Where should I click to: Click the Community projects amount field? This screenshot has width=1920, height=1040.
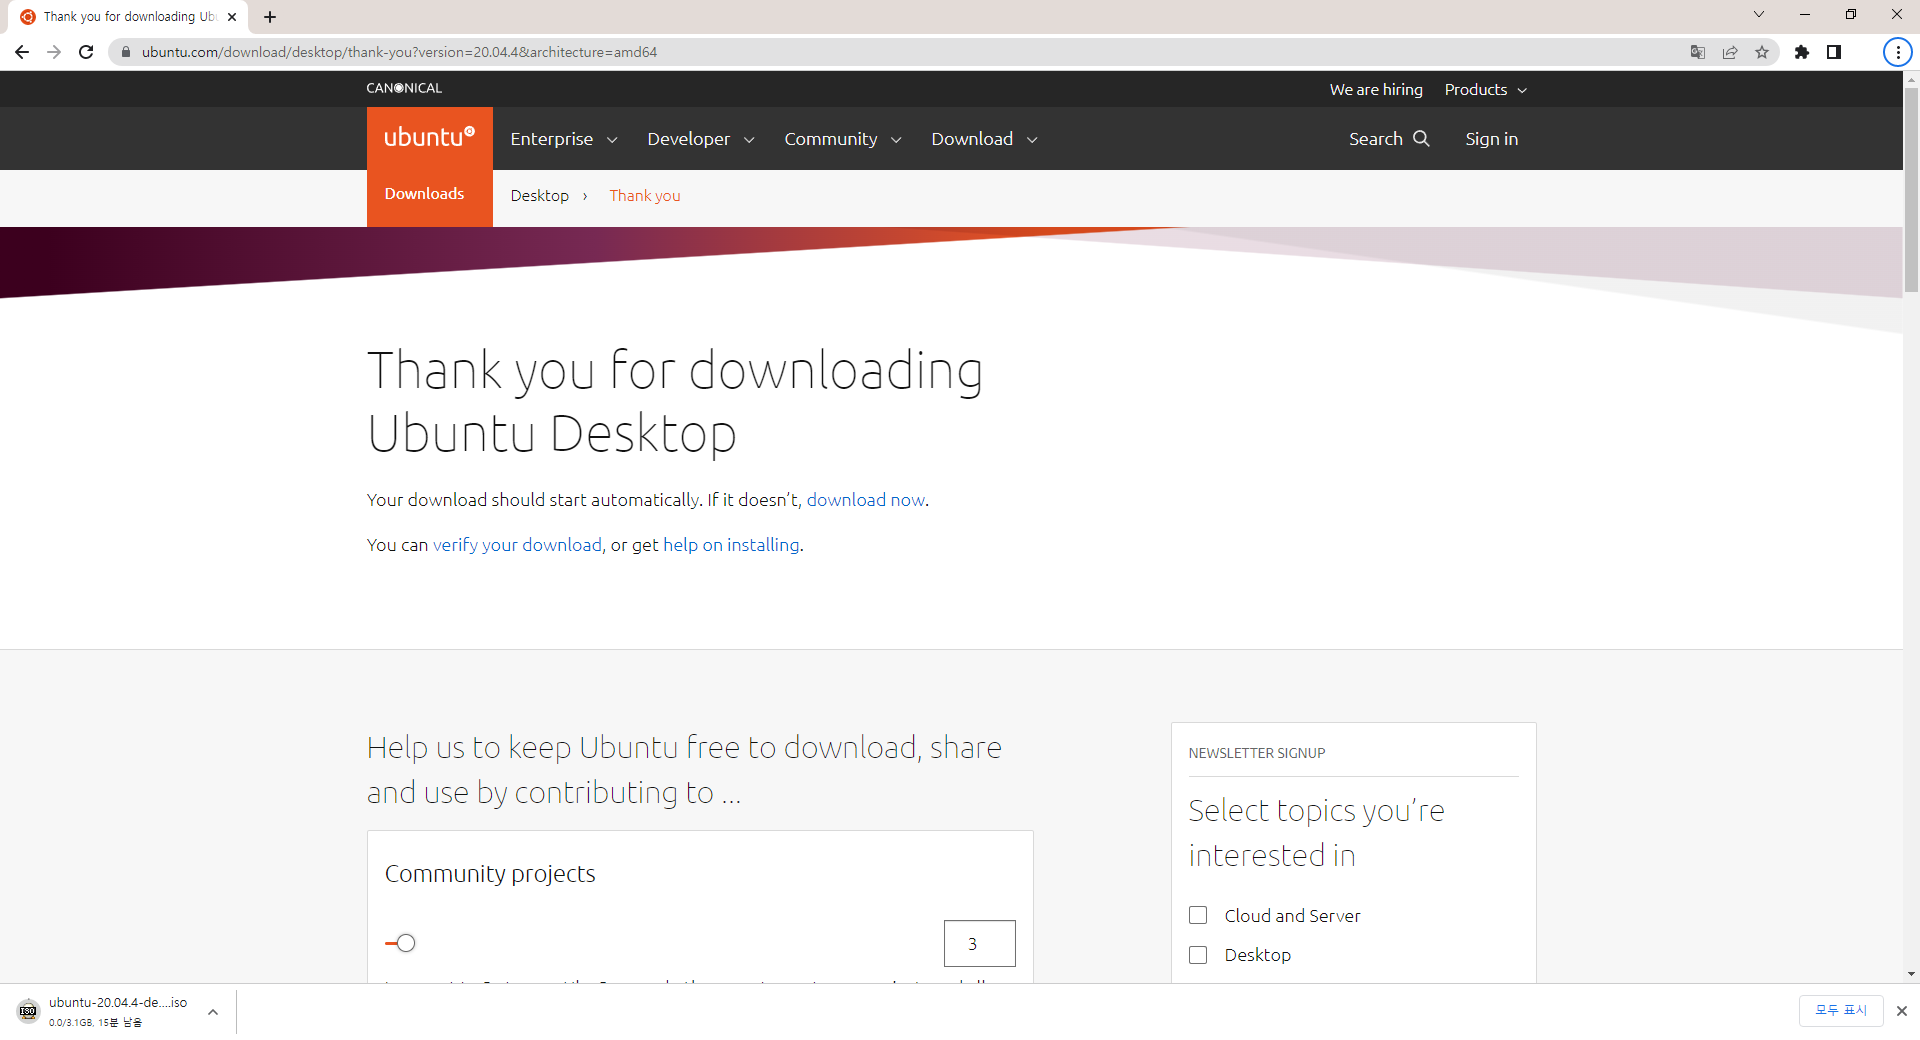[x=980, y=944]
